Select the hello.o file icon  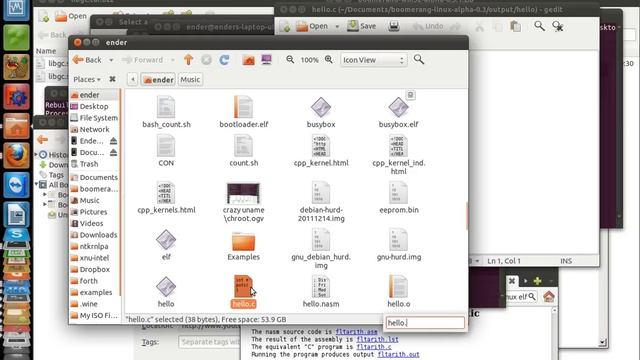pos(398,287)
